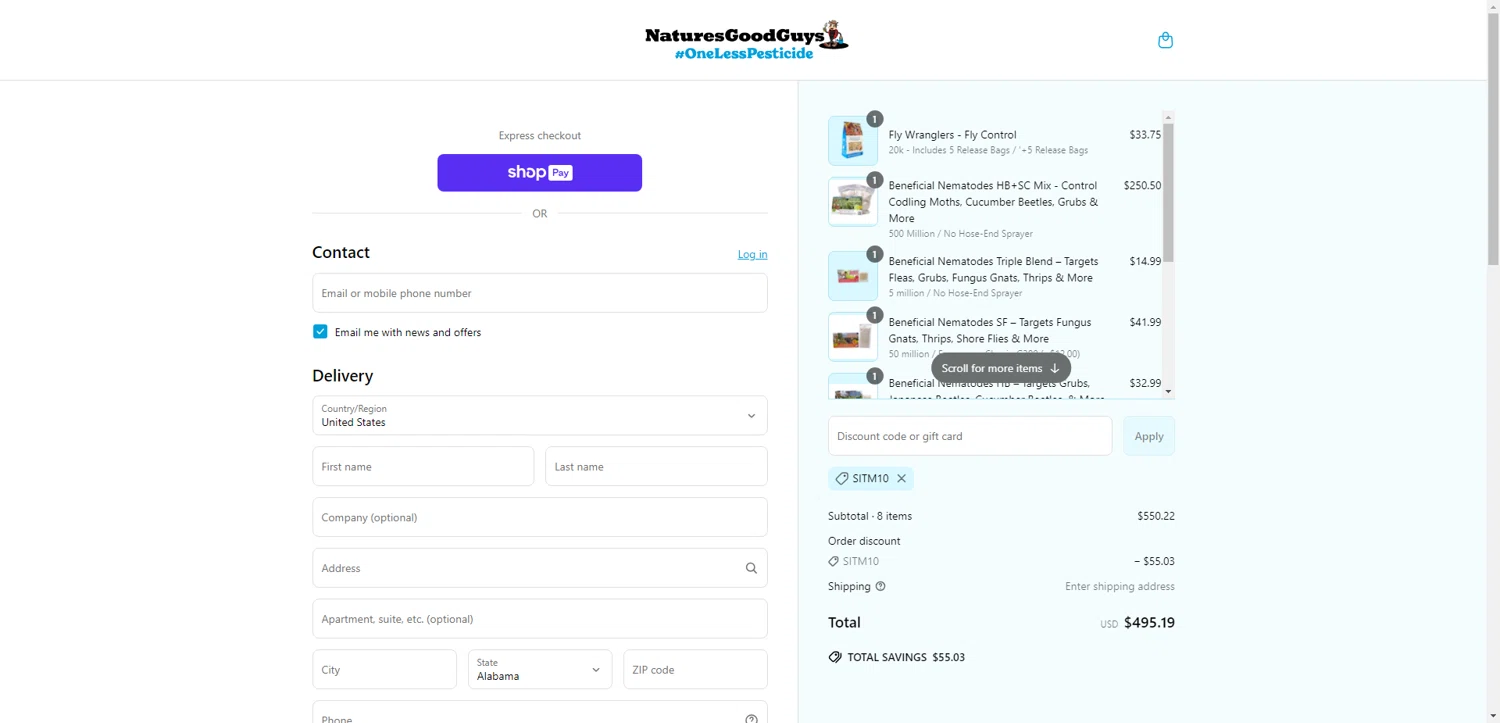Click the $550.22 subtotal amount
Screen dimensions: 1500x723
1156,517
